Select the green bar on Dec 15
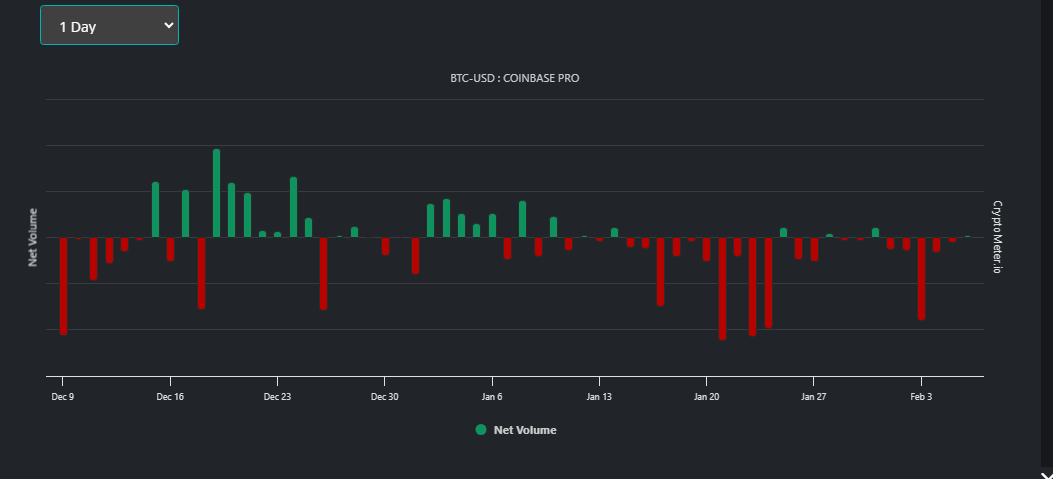The height and width of the screenshot is (479, 1053). pyautogui.click(x=155, y=210)
